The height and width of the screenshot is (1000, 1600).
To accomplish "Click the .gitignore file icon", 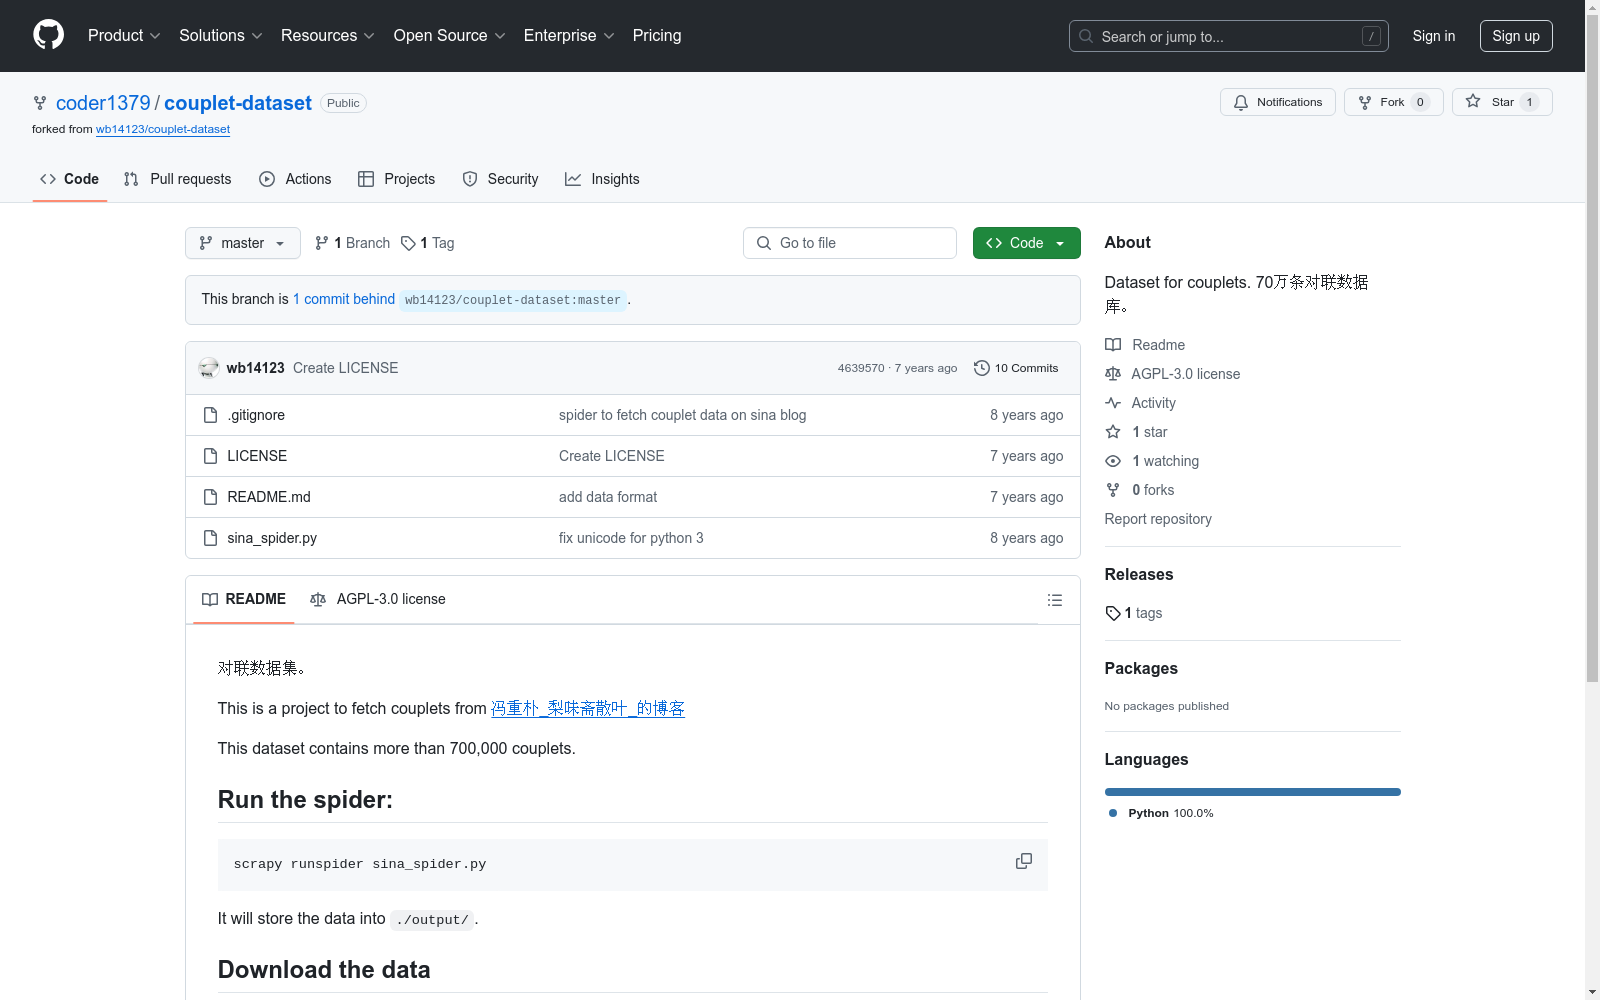I will tap(210, 415).
